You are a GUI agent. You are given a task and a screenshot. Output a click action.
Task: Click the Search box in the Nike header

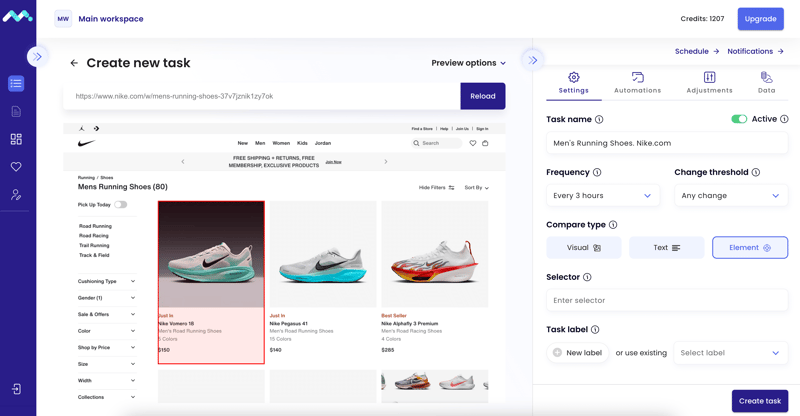[437, 143]
